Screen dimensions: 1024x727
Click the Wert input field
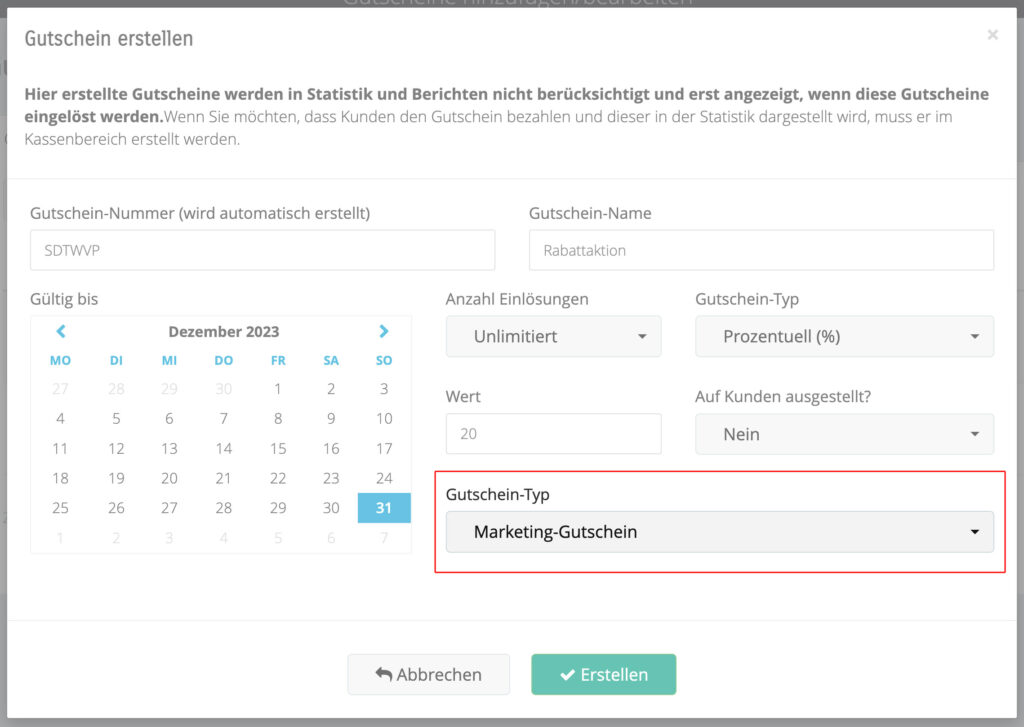click(553, 434)
